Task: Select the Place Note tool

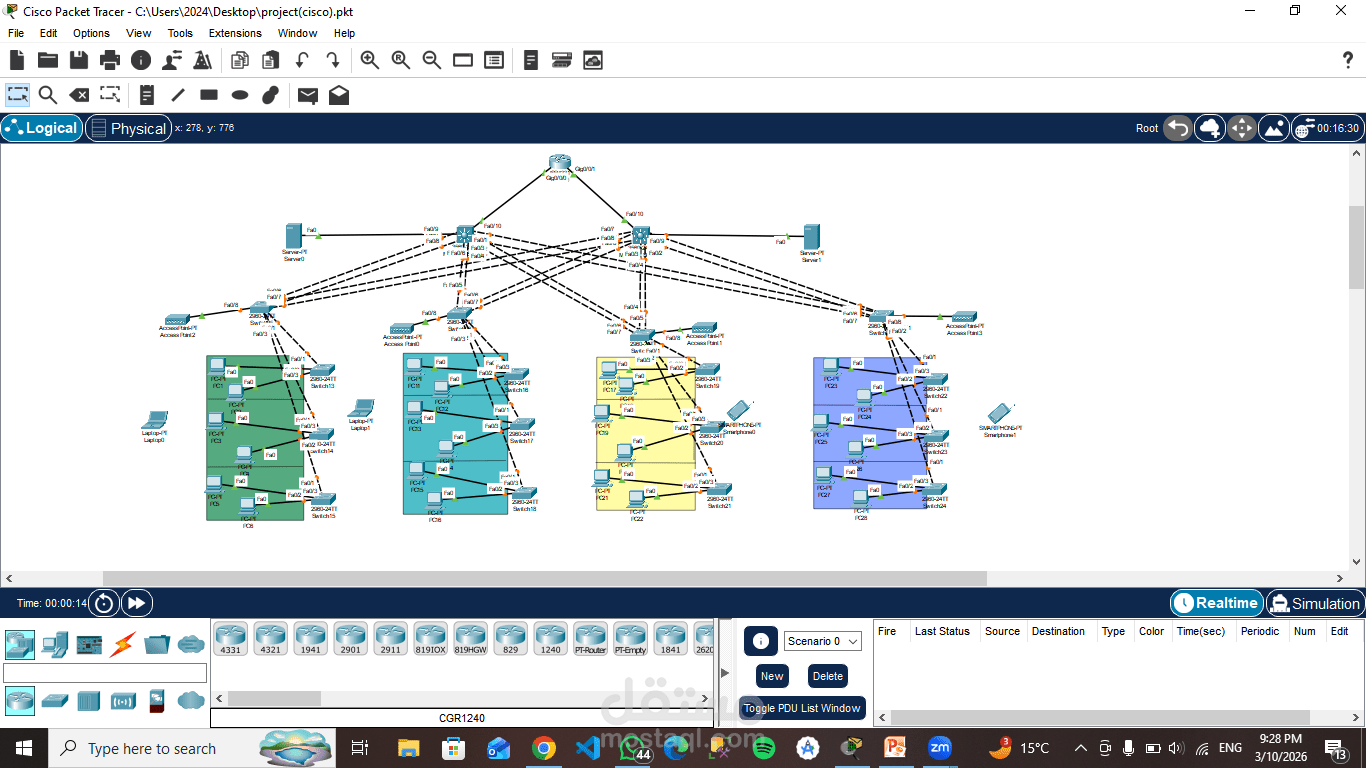Action: [146, 95]
